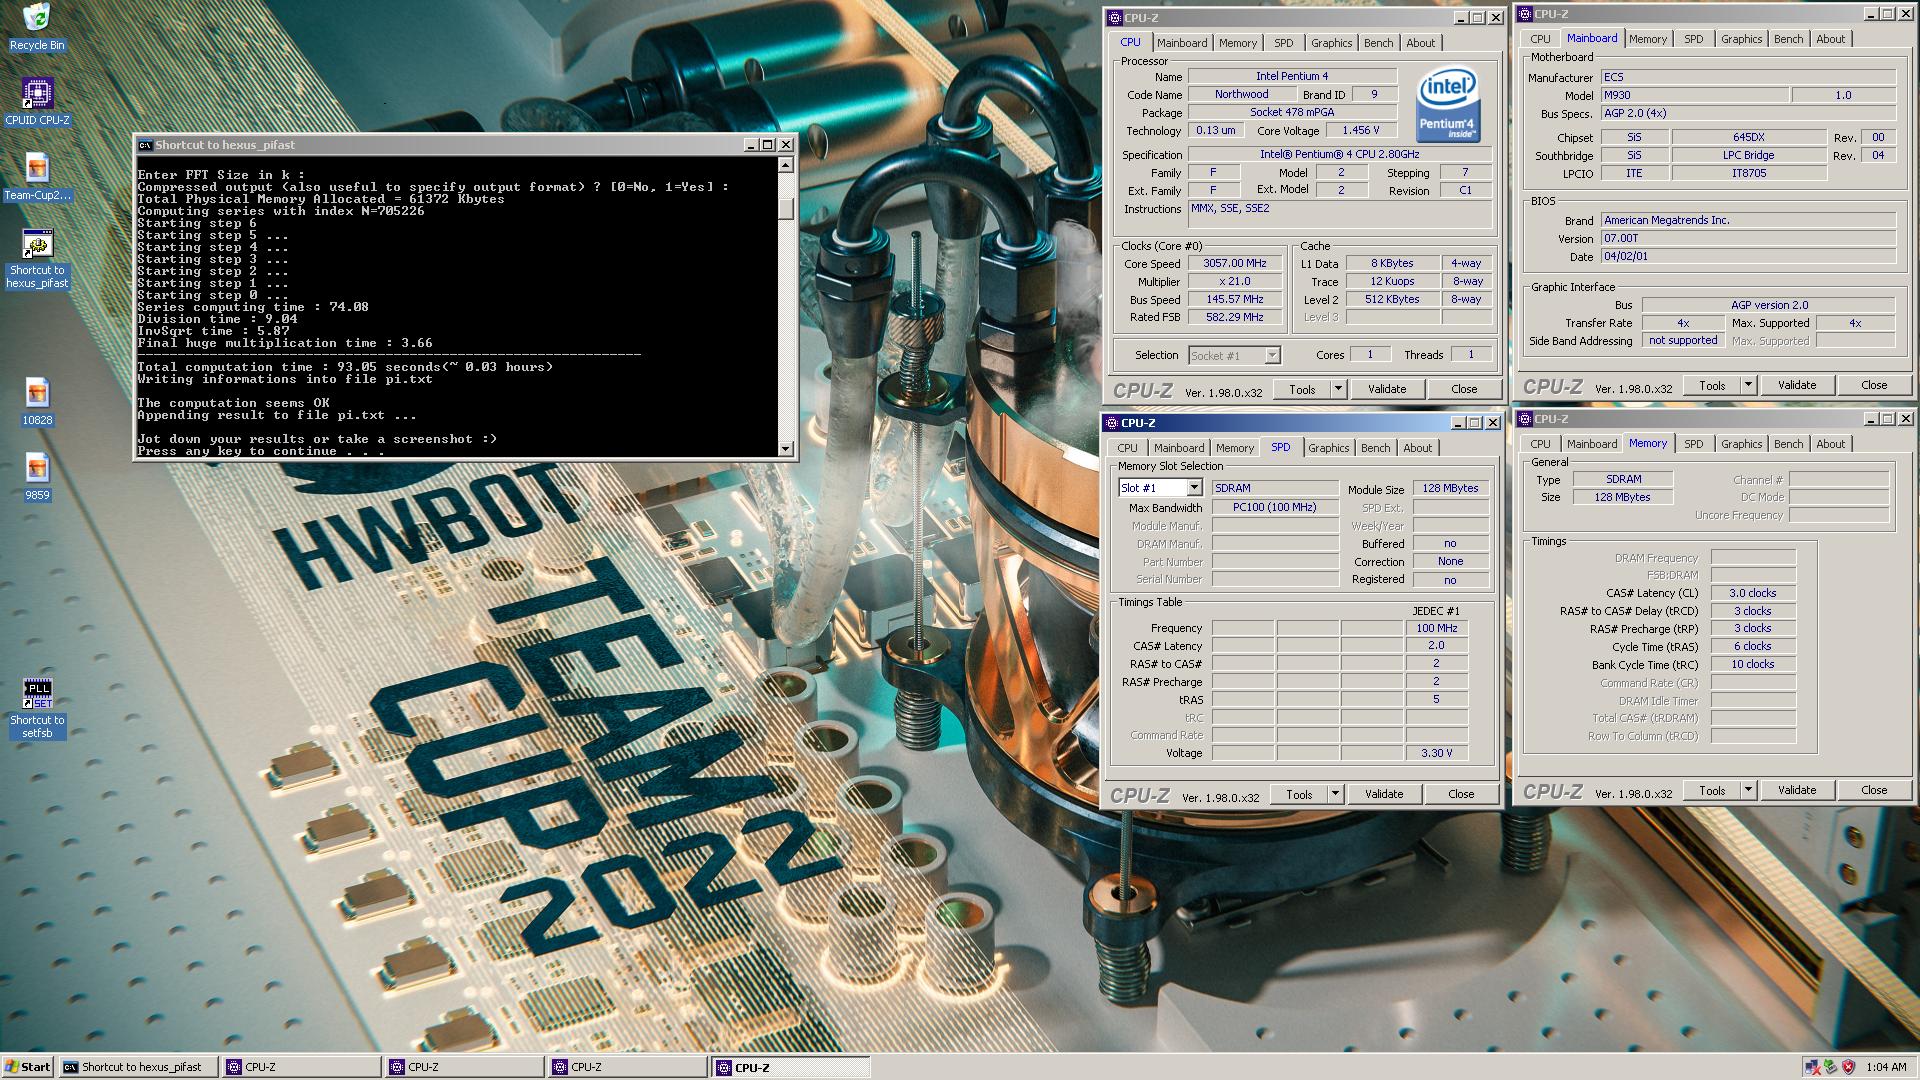Click the Max Bandwidth value PC100 (100 MHz)

pyautogui.click(x=1275, y=507)
